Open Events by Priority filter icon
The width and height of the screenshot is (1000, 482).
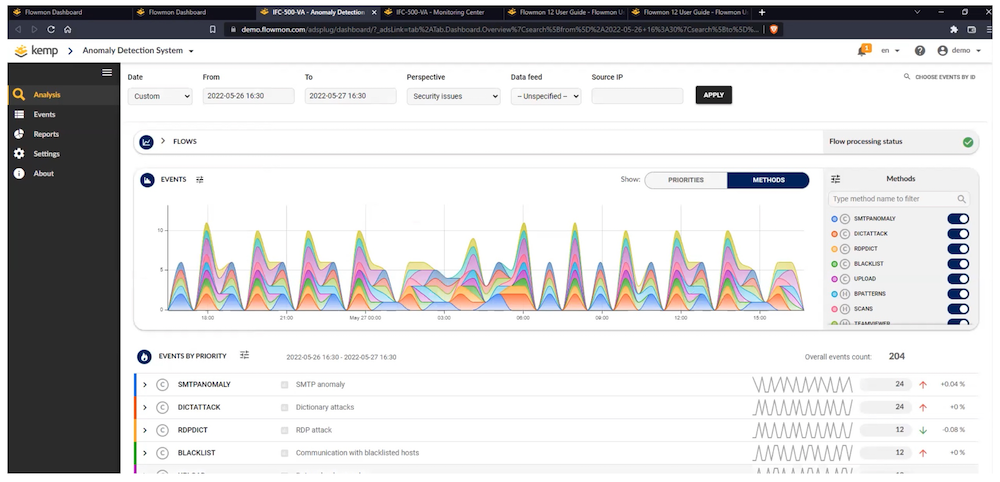coord(245,355)
